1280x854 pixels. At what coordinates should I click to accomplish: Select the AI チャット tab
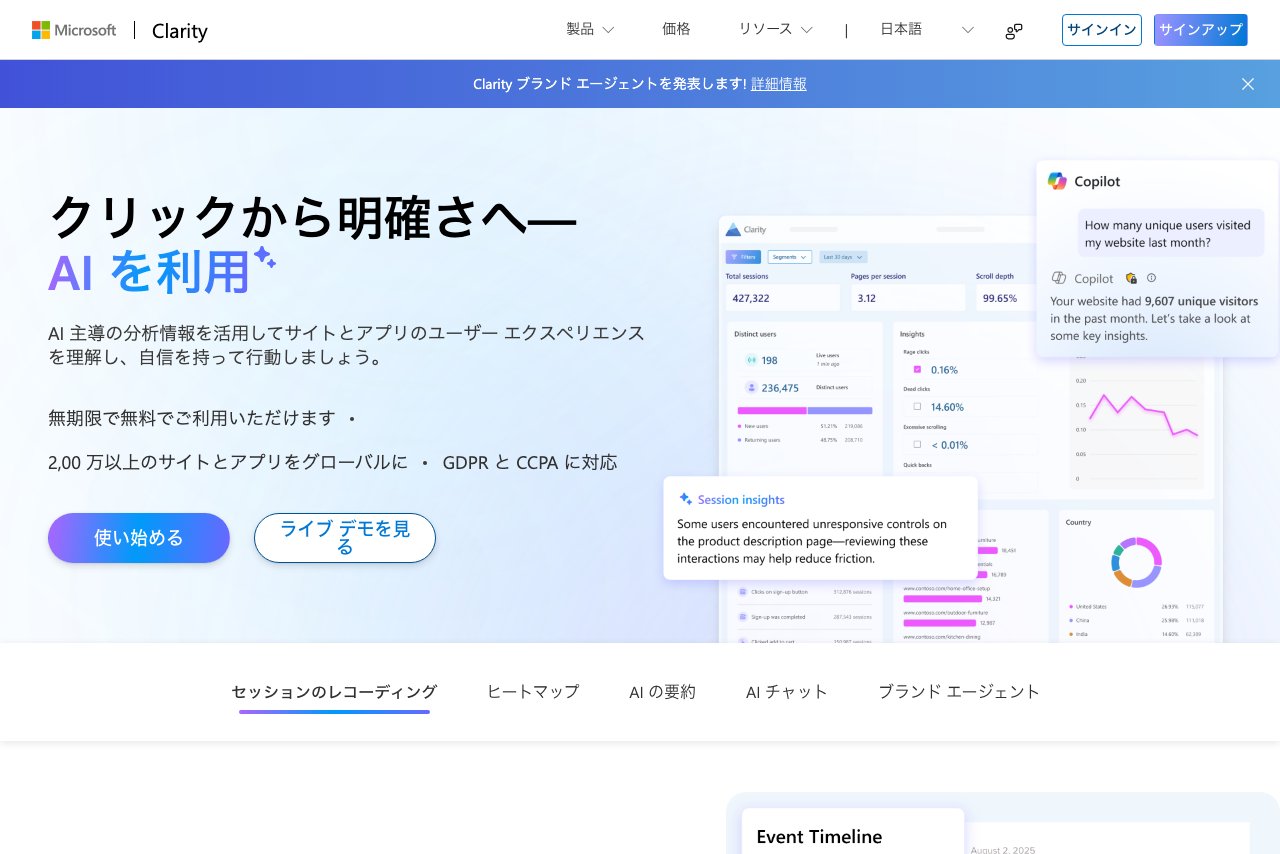787,692
